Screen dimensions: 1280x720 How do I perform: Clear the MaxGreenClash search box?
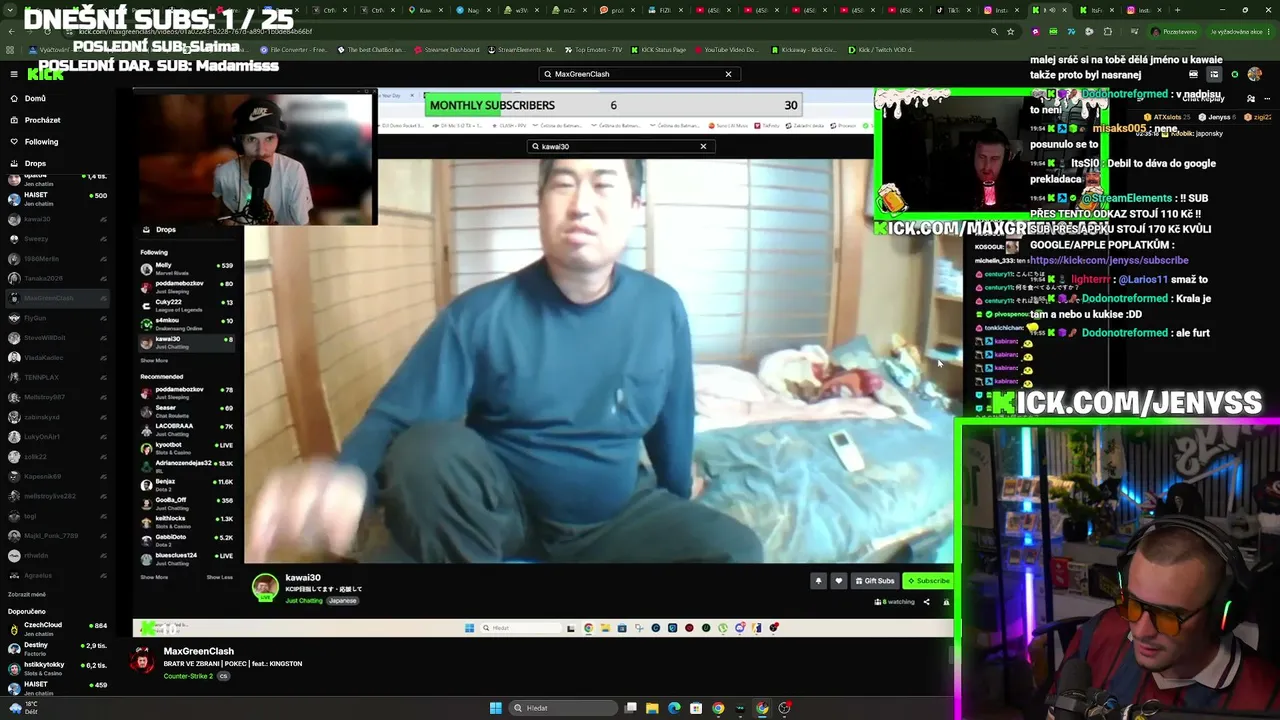[x=728, y=74]
